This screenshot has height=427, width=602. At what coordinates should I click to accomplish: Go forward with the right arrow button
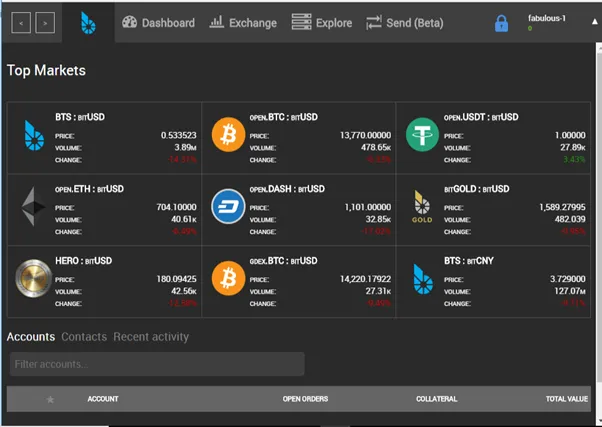click(x=45, y=23)
